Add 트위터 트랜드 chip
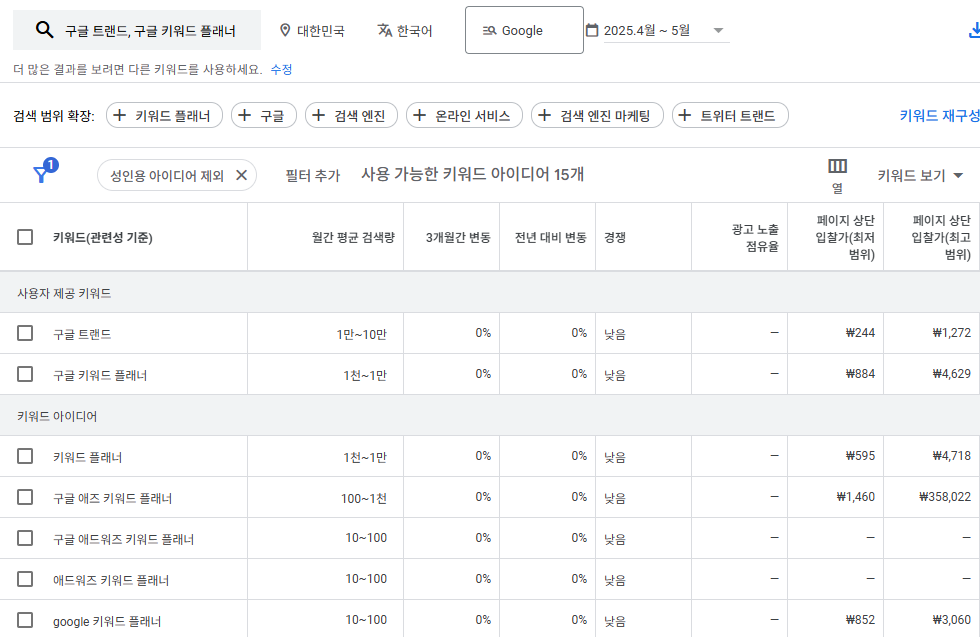 [x=730, y=115]
